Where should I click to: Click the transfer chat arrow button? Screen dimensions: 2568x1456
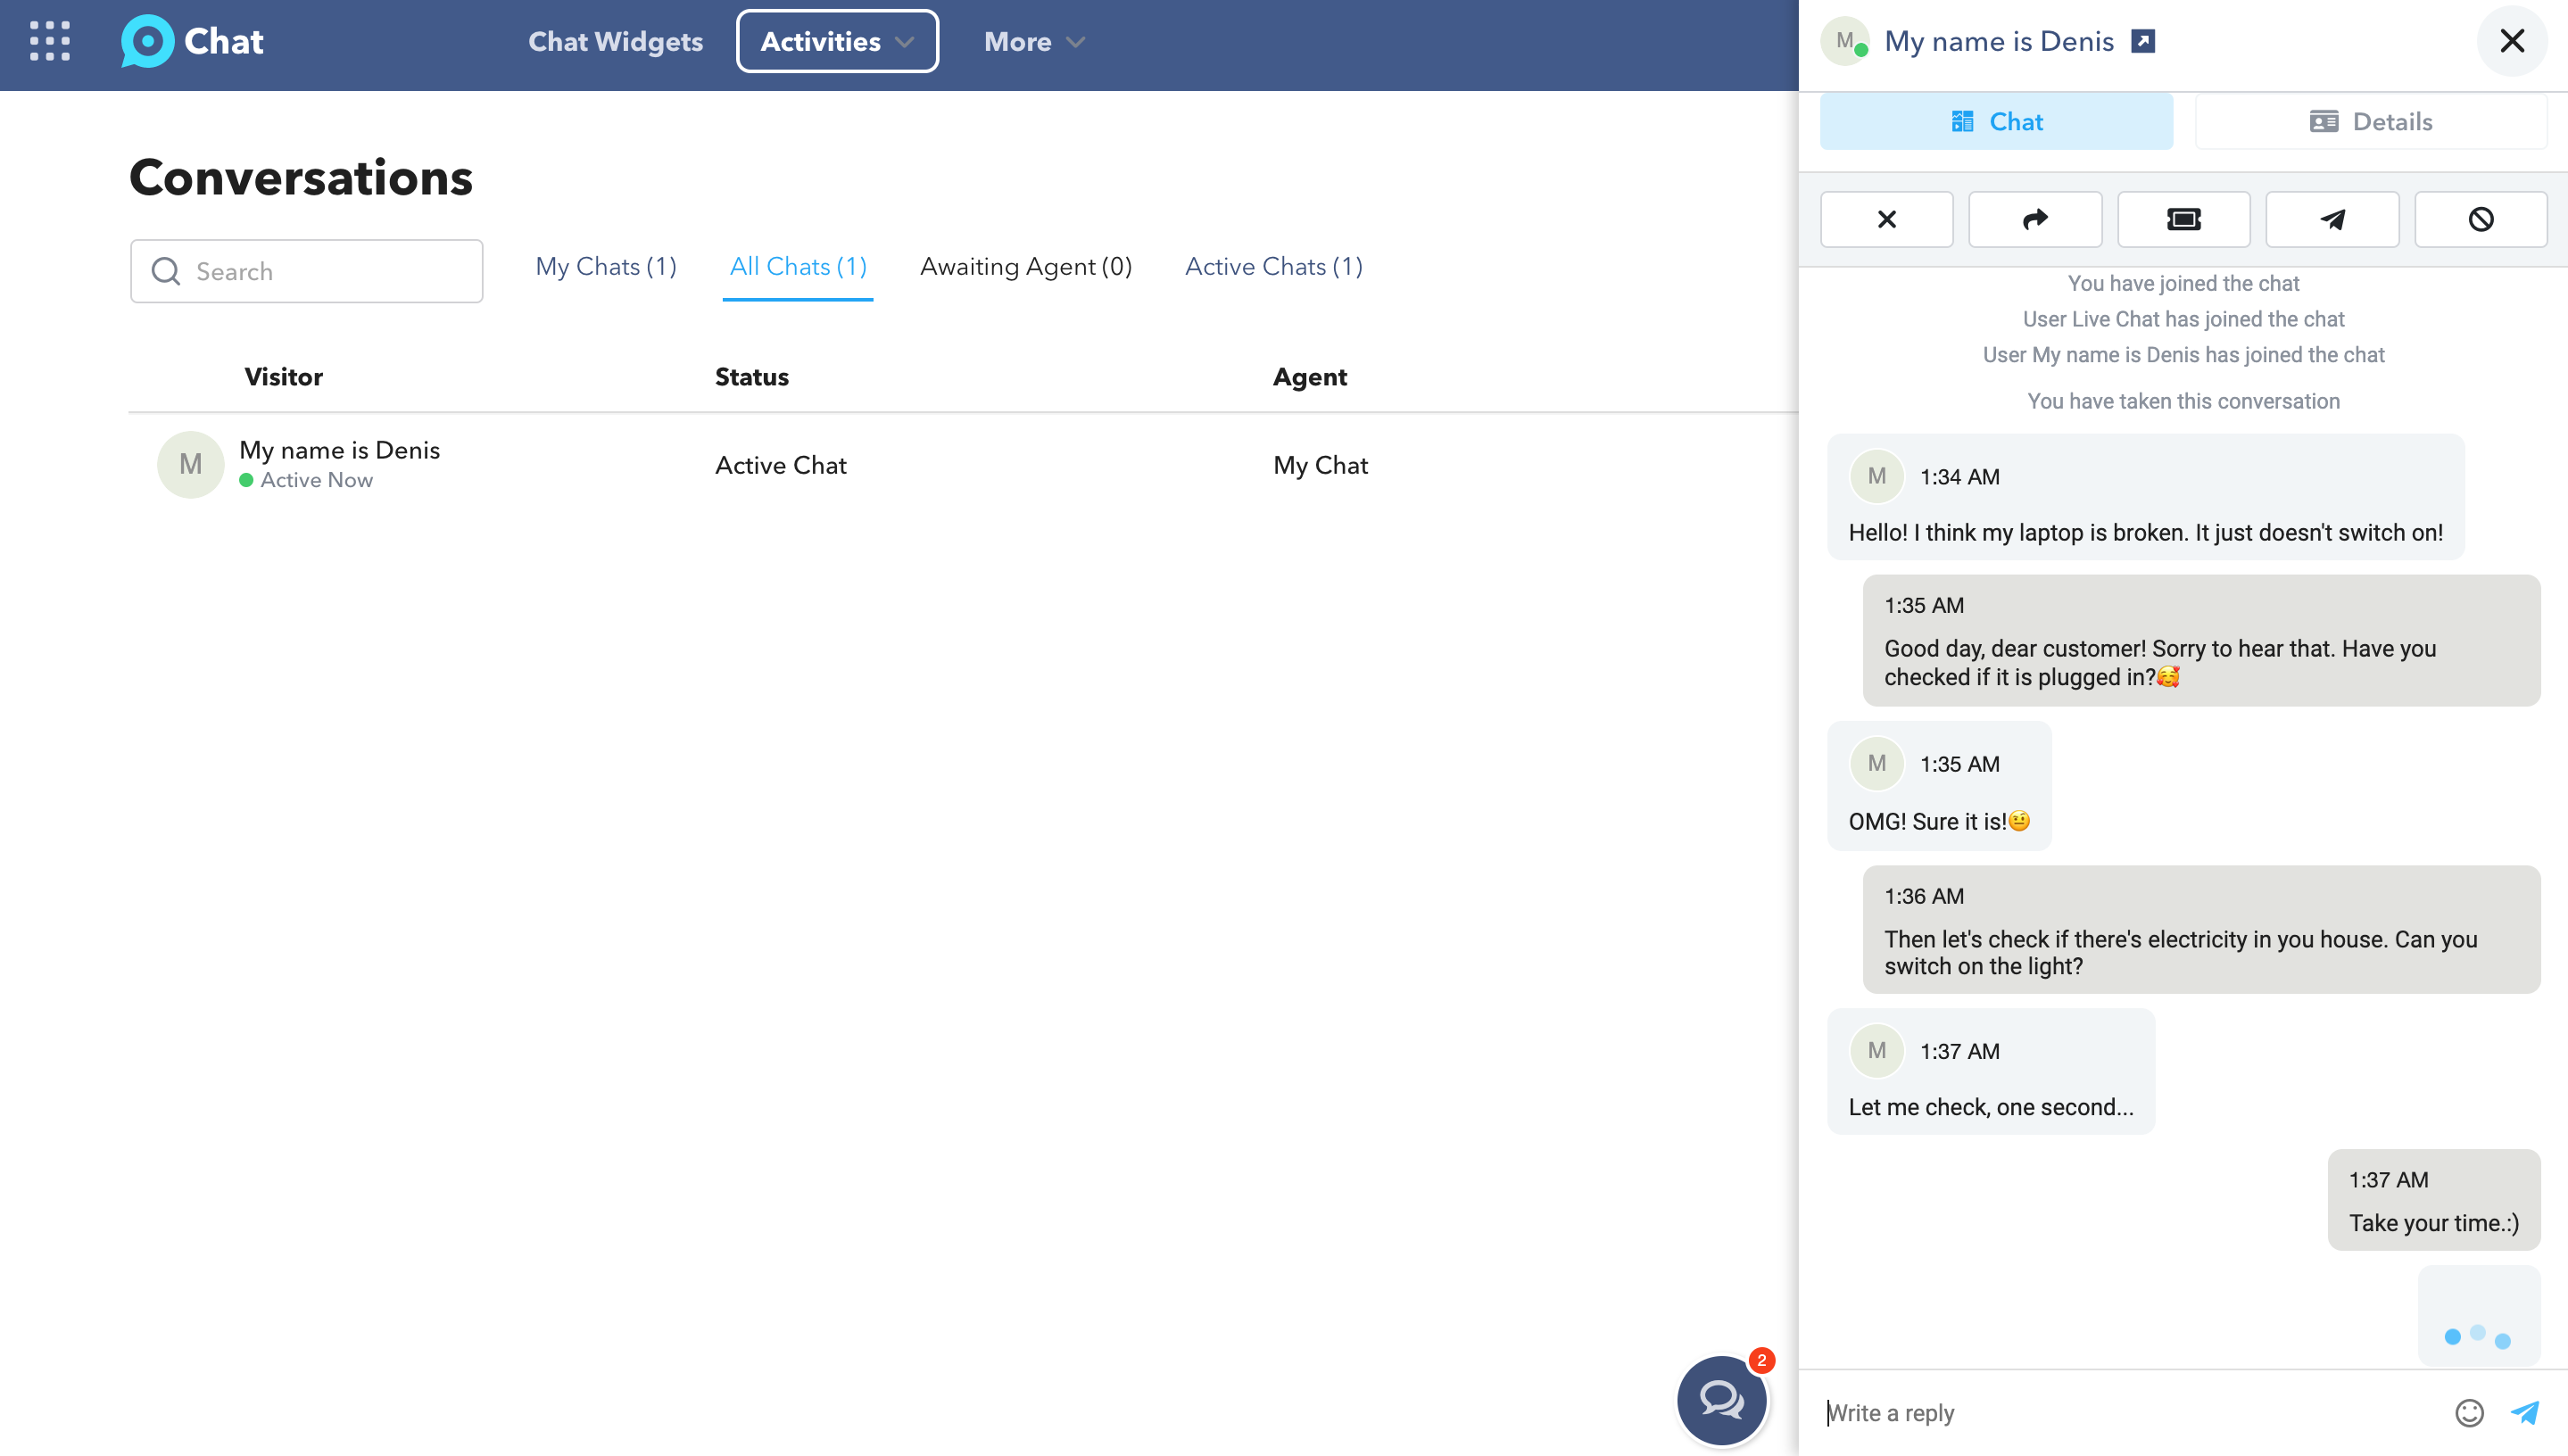(2035, 219)
